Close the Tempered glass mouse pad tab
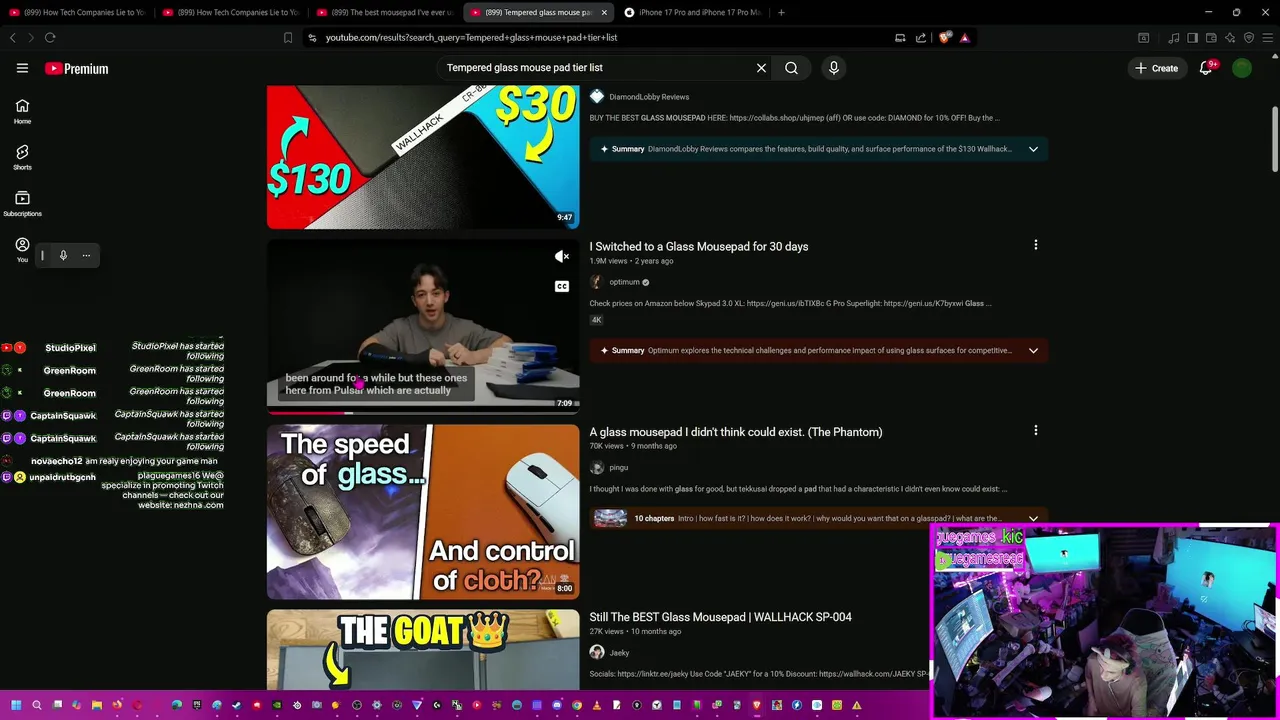This screenshot has width=1280, height=720. [x=604, y=12]
